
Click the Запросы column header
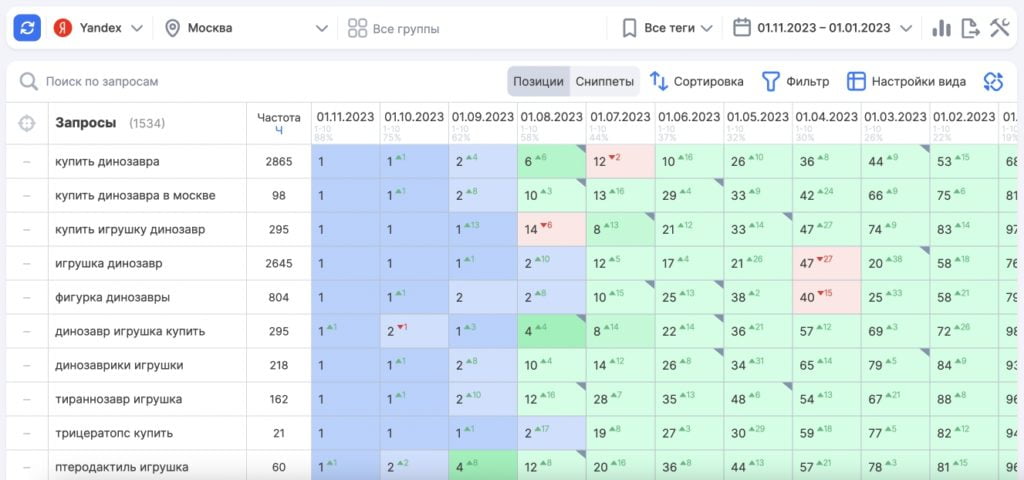click(x=85, y=123)
